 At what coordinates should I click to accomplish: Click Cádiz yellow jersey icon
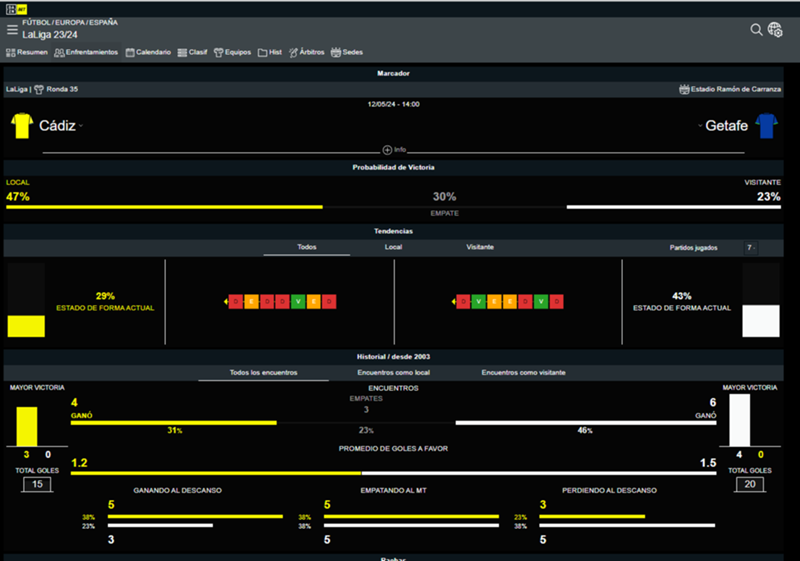coord(21,126)
